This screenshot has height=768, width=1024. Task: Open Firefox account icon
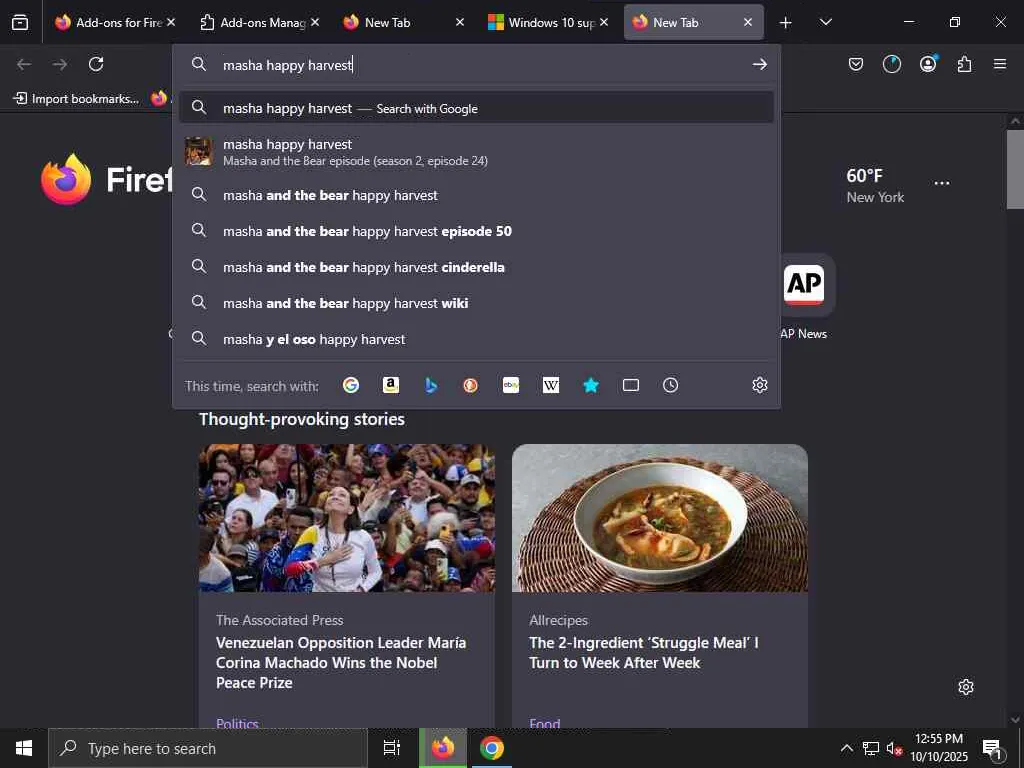tap(928, 63)
